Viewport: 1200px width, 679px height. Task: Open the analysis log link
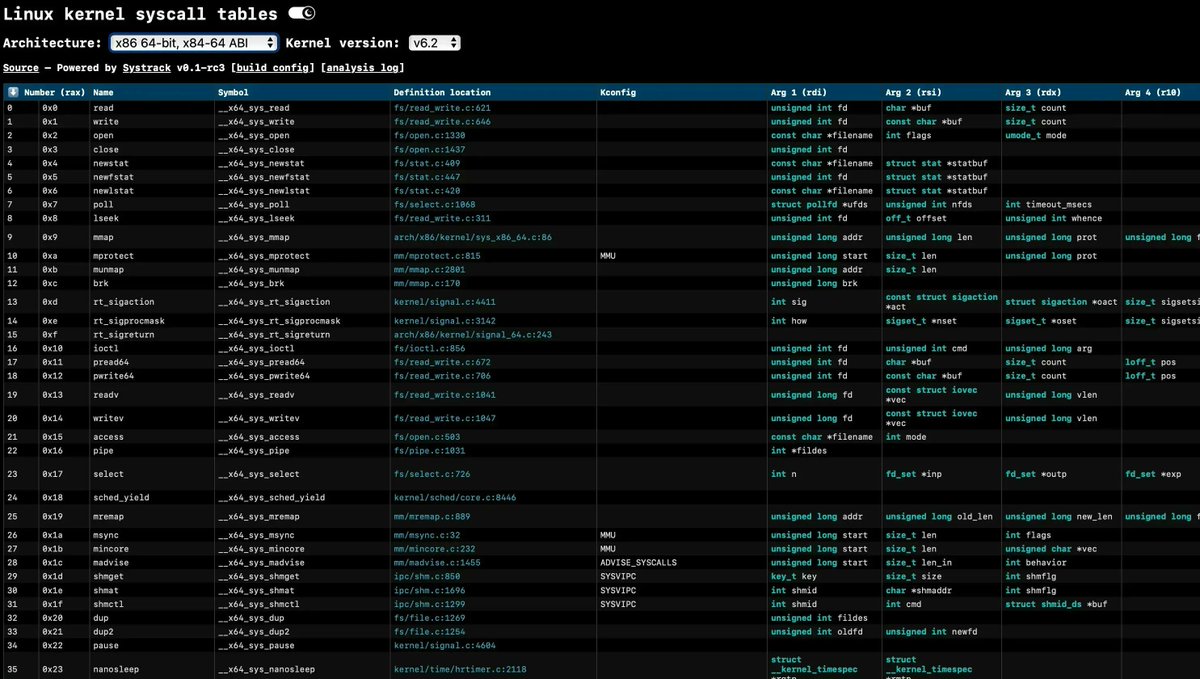point(364,68)
